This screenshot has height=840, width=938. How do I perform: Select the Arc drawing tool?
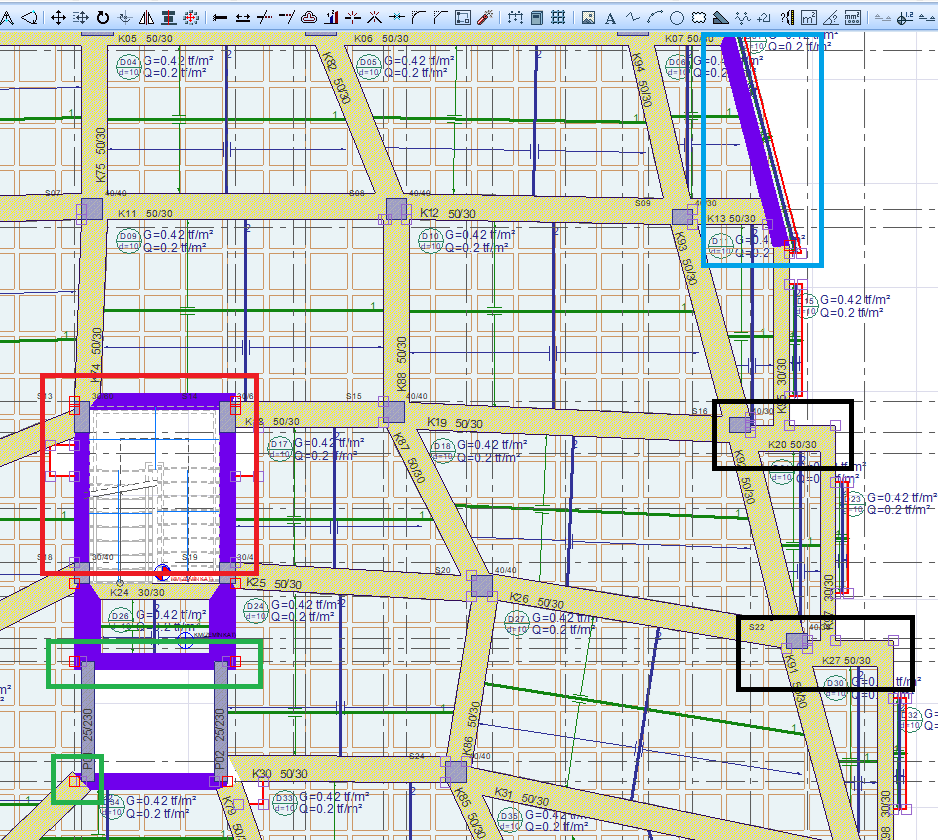[x=654, y=17]
